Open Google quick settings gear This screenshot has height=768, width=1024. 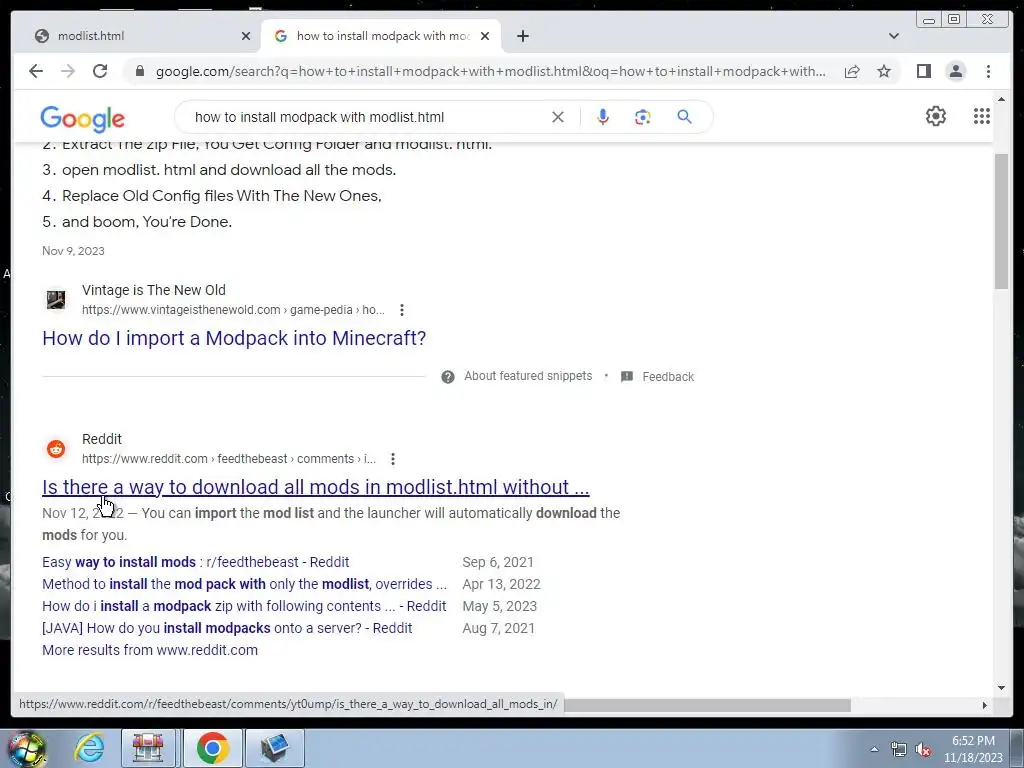click(936, 116)
